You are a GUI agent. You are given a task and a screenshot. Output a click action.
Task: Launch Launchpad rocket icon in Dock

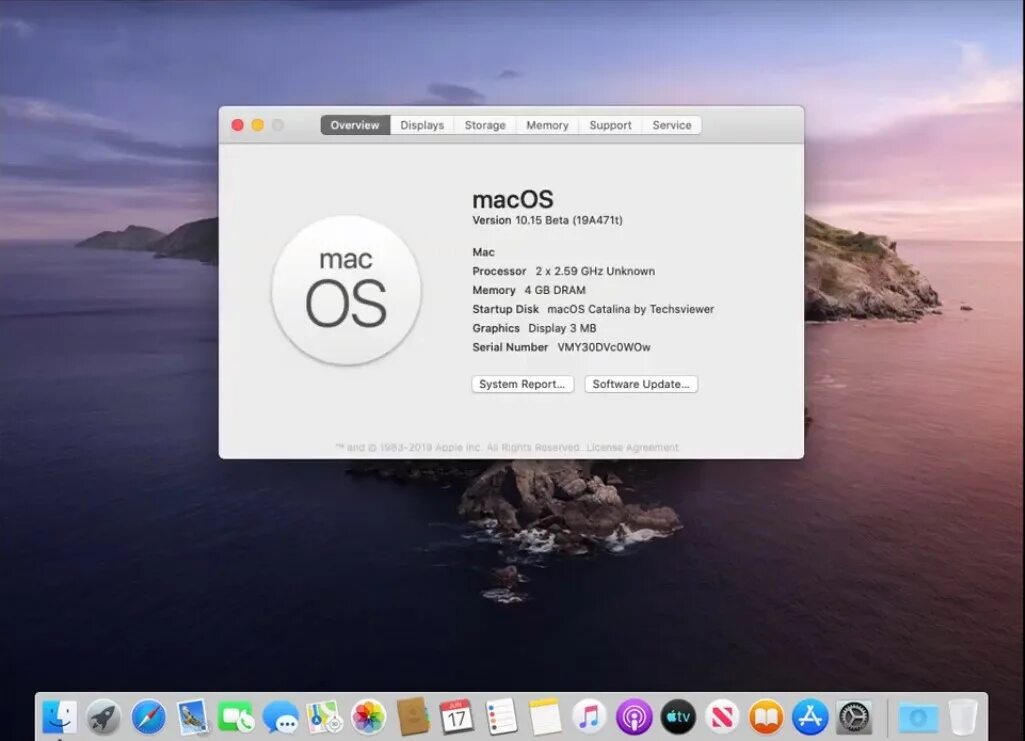point(104,717)
